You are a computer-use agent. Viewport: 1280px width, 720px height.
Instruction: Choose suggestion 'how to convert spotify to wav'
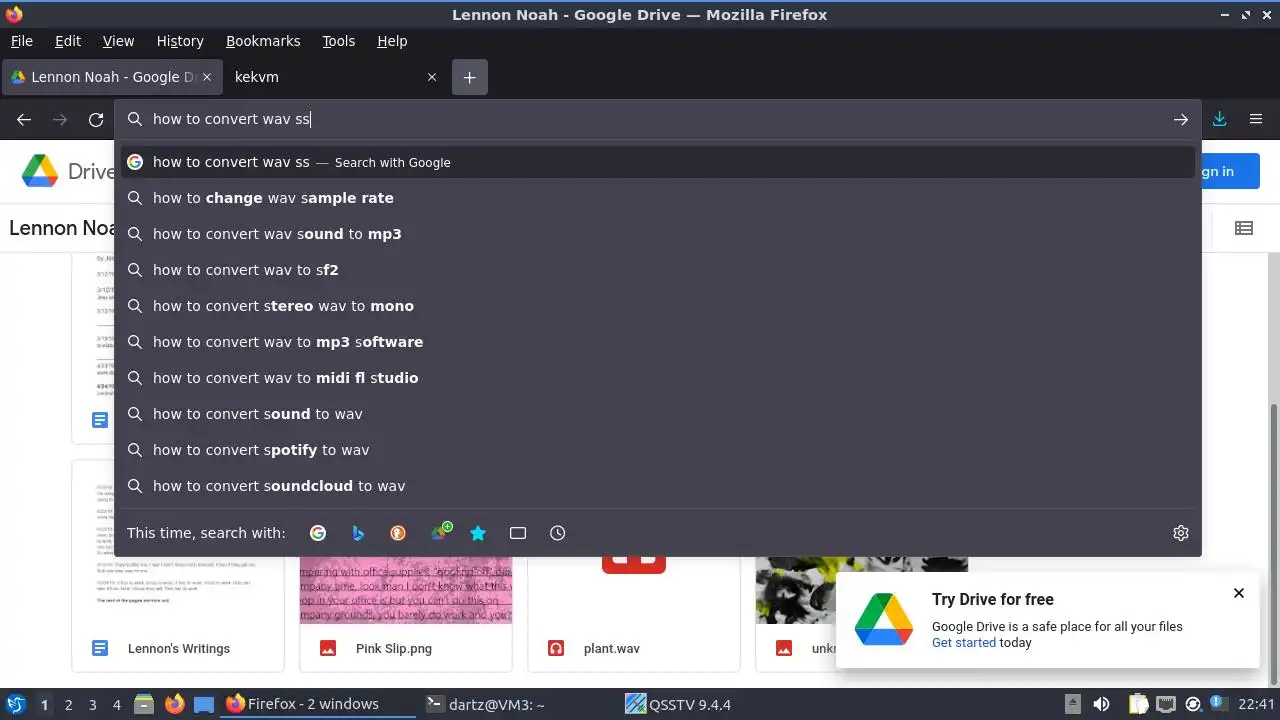click(x=658, y=450)
